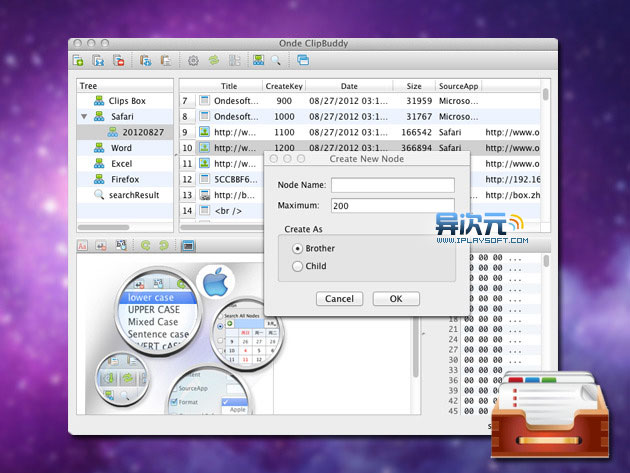The height and width of the screenshot is (473, 630).
Task: Click the gray tree layout toolbar icon
Action: click(x=234, y=61)
